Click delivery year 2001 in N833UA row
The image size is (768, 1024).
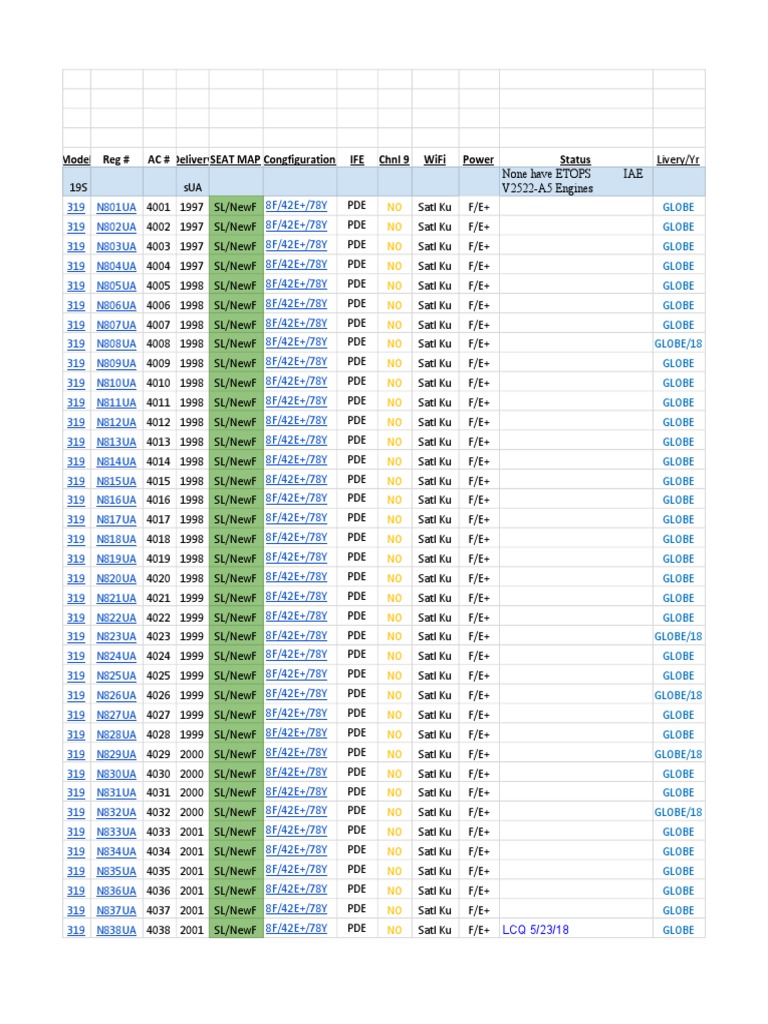coord(192,832)
